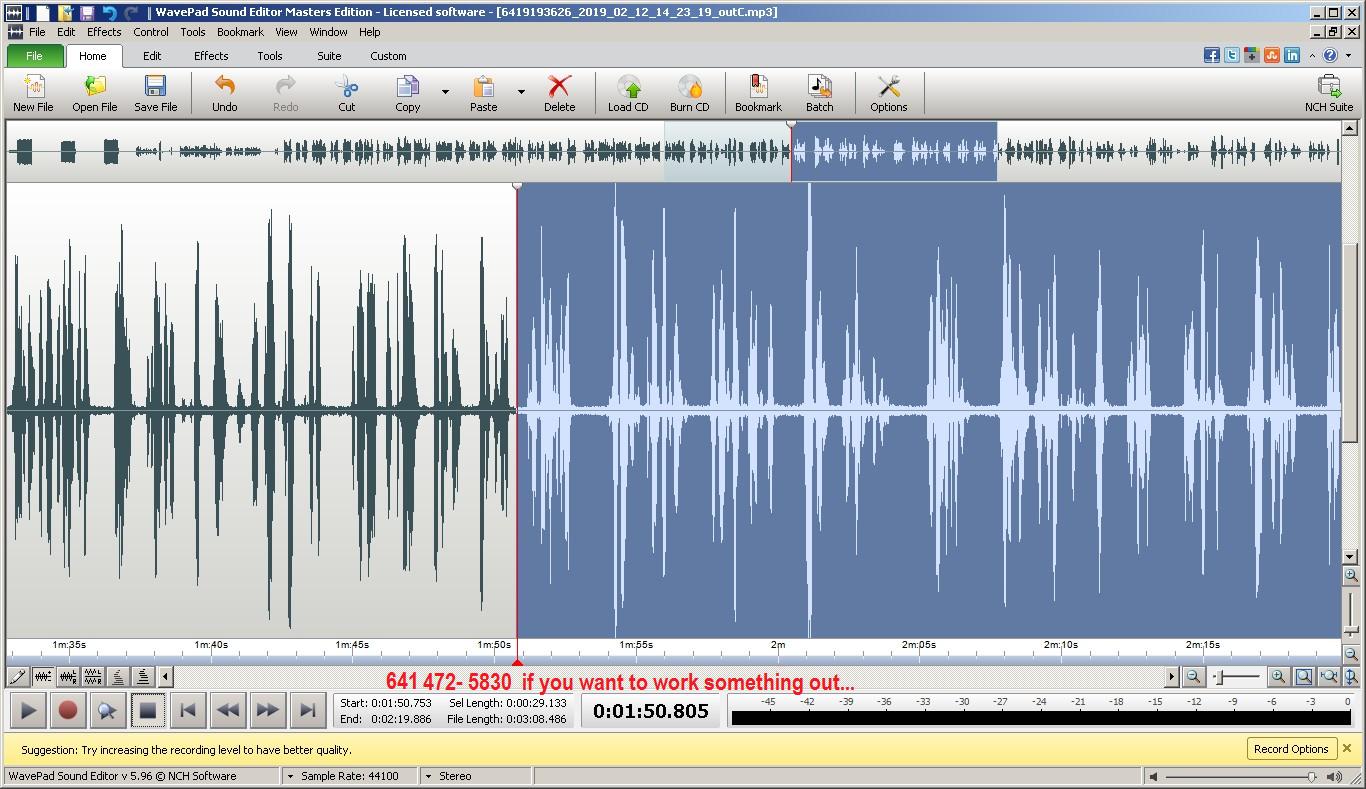Click the scroll-right arrow left of zoom controls
1366x789 pixels.
pyautogui.click(x=1171, y=677)
